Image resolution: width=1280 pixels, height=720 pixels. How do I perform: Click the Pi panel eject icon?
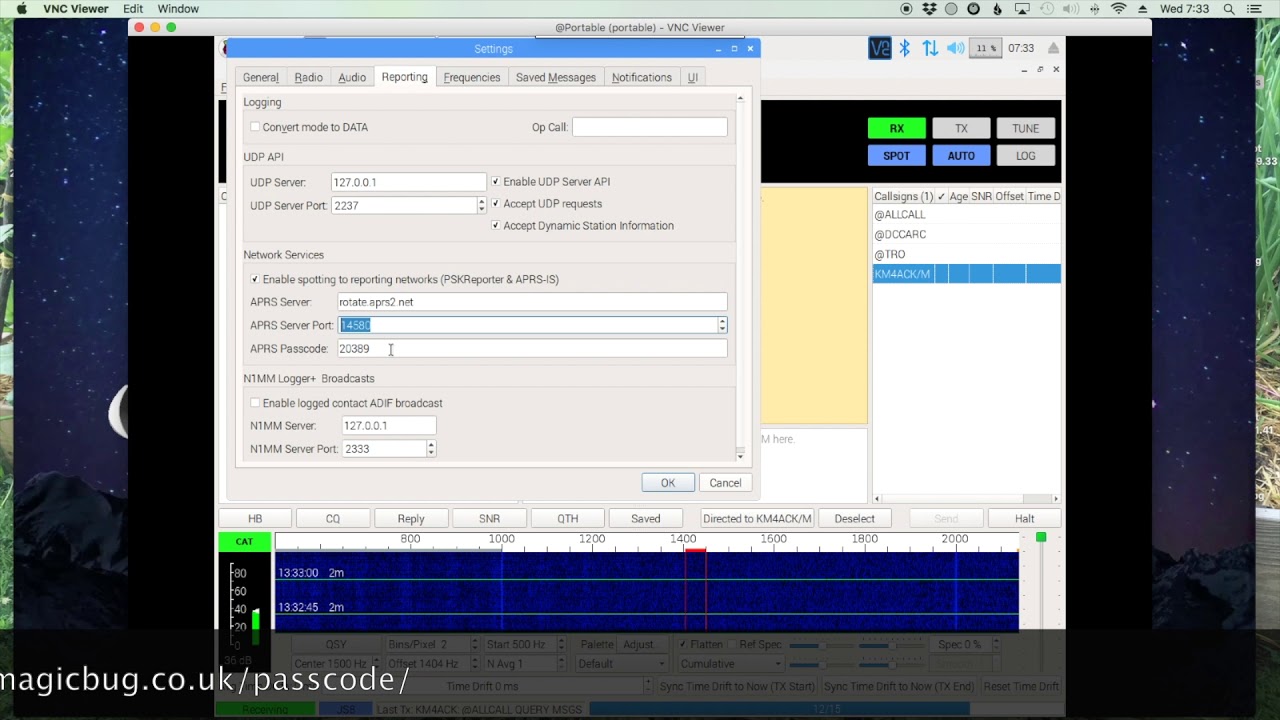click(x=1054, y=48)
